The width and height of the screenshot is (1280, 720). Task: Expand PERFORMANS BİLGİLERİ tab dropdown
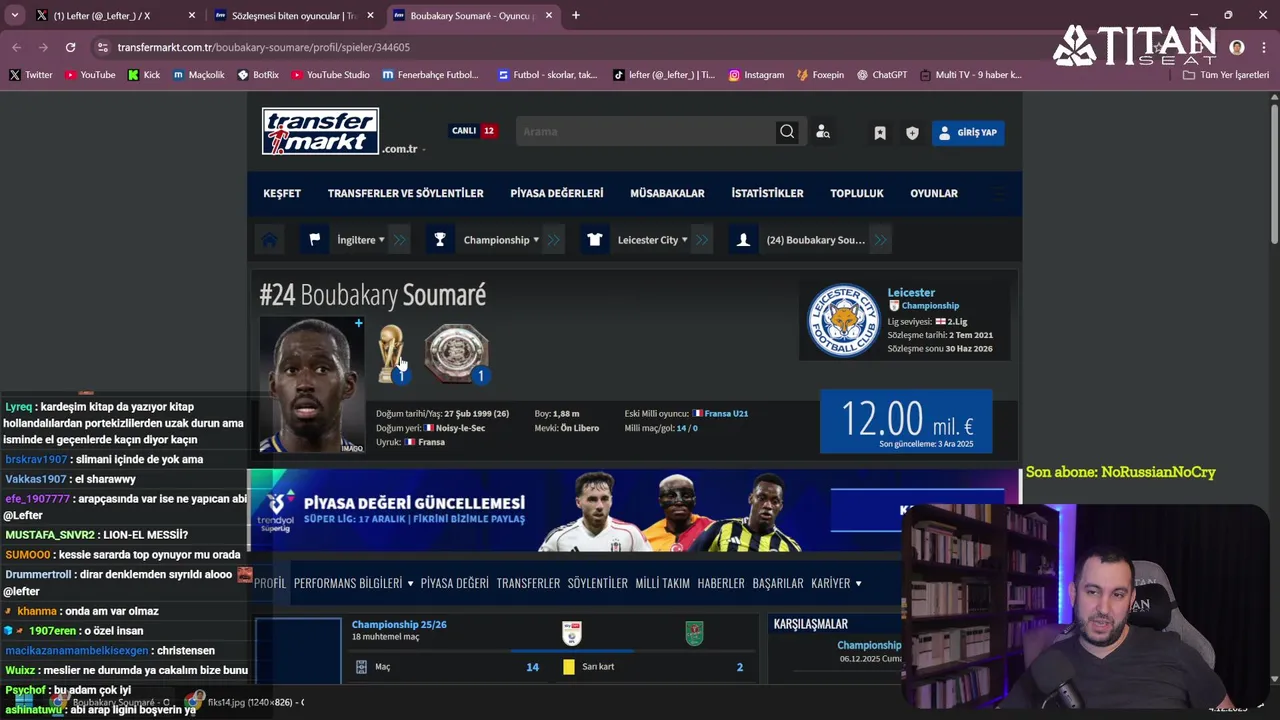[x=353, y=583]
